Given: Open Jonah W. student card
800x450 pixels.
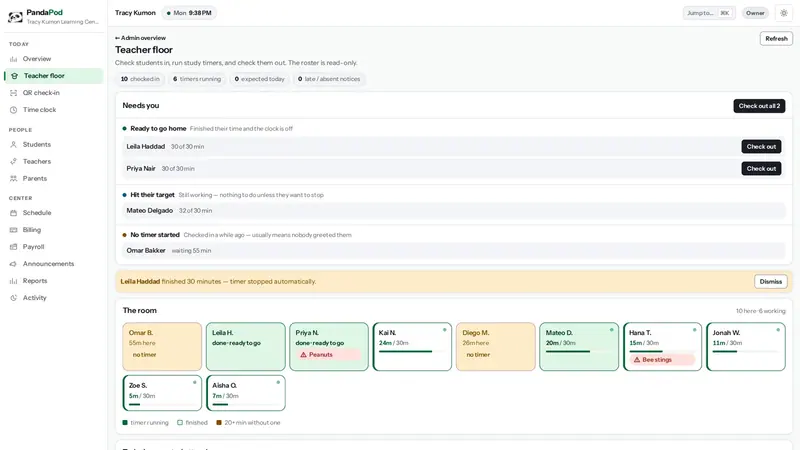Looking at the screenshot, I should (x=746, y=346).
